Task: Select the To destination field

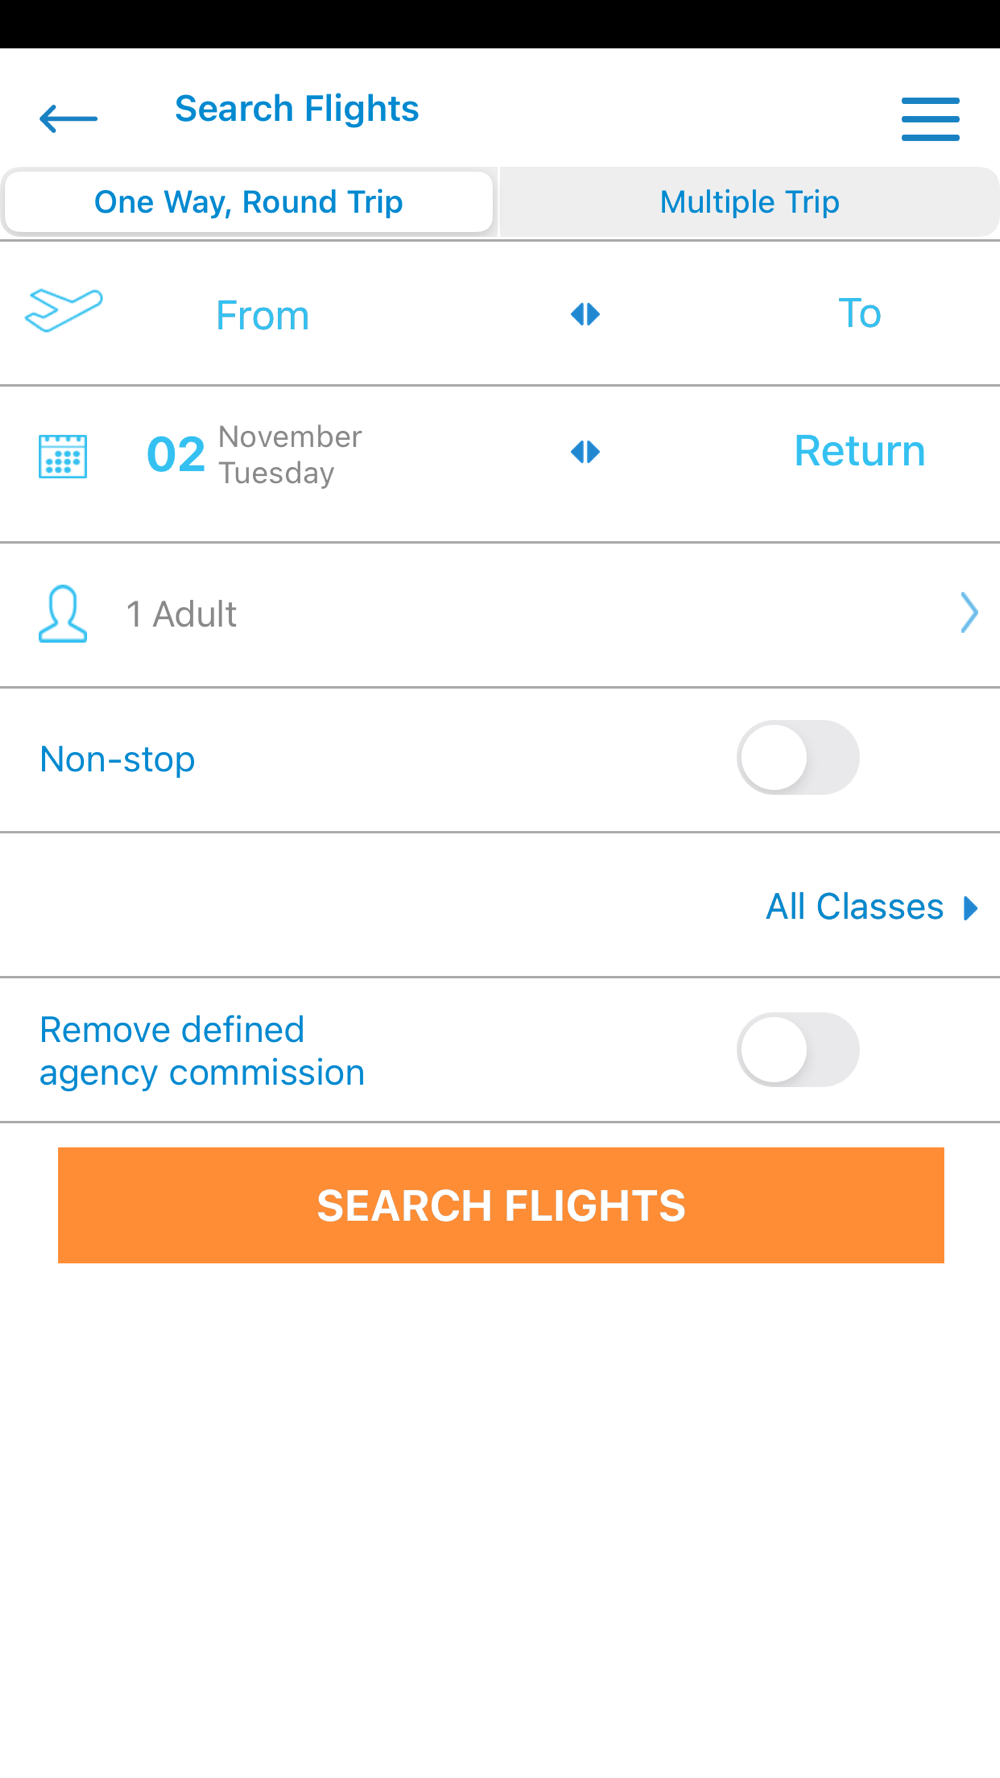Action: [859, 314]
